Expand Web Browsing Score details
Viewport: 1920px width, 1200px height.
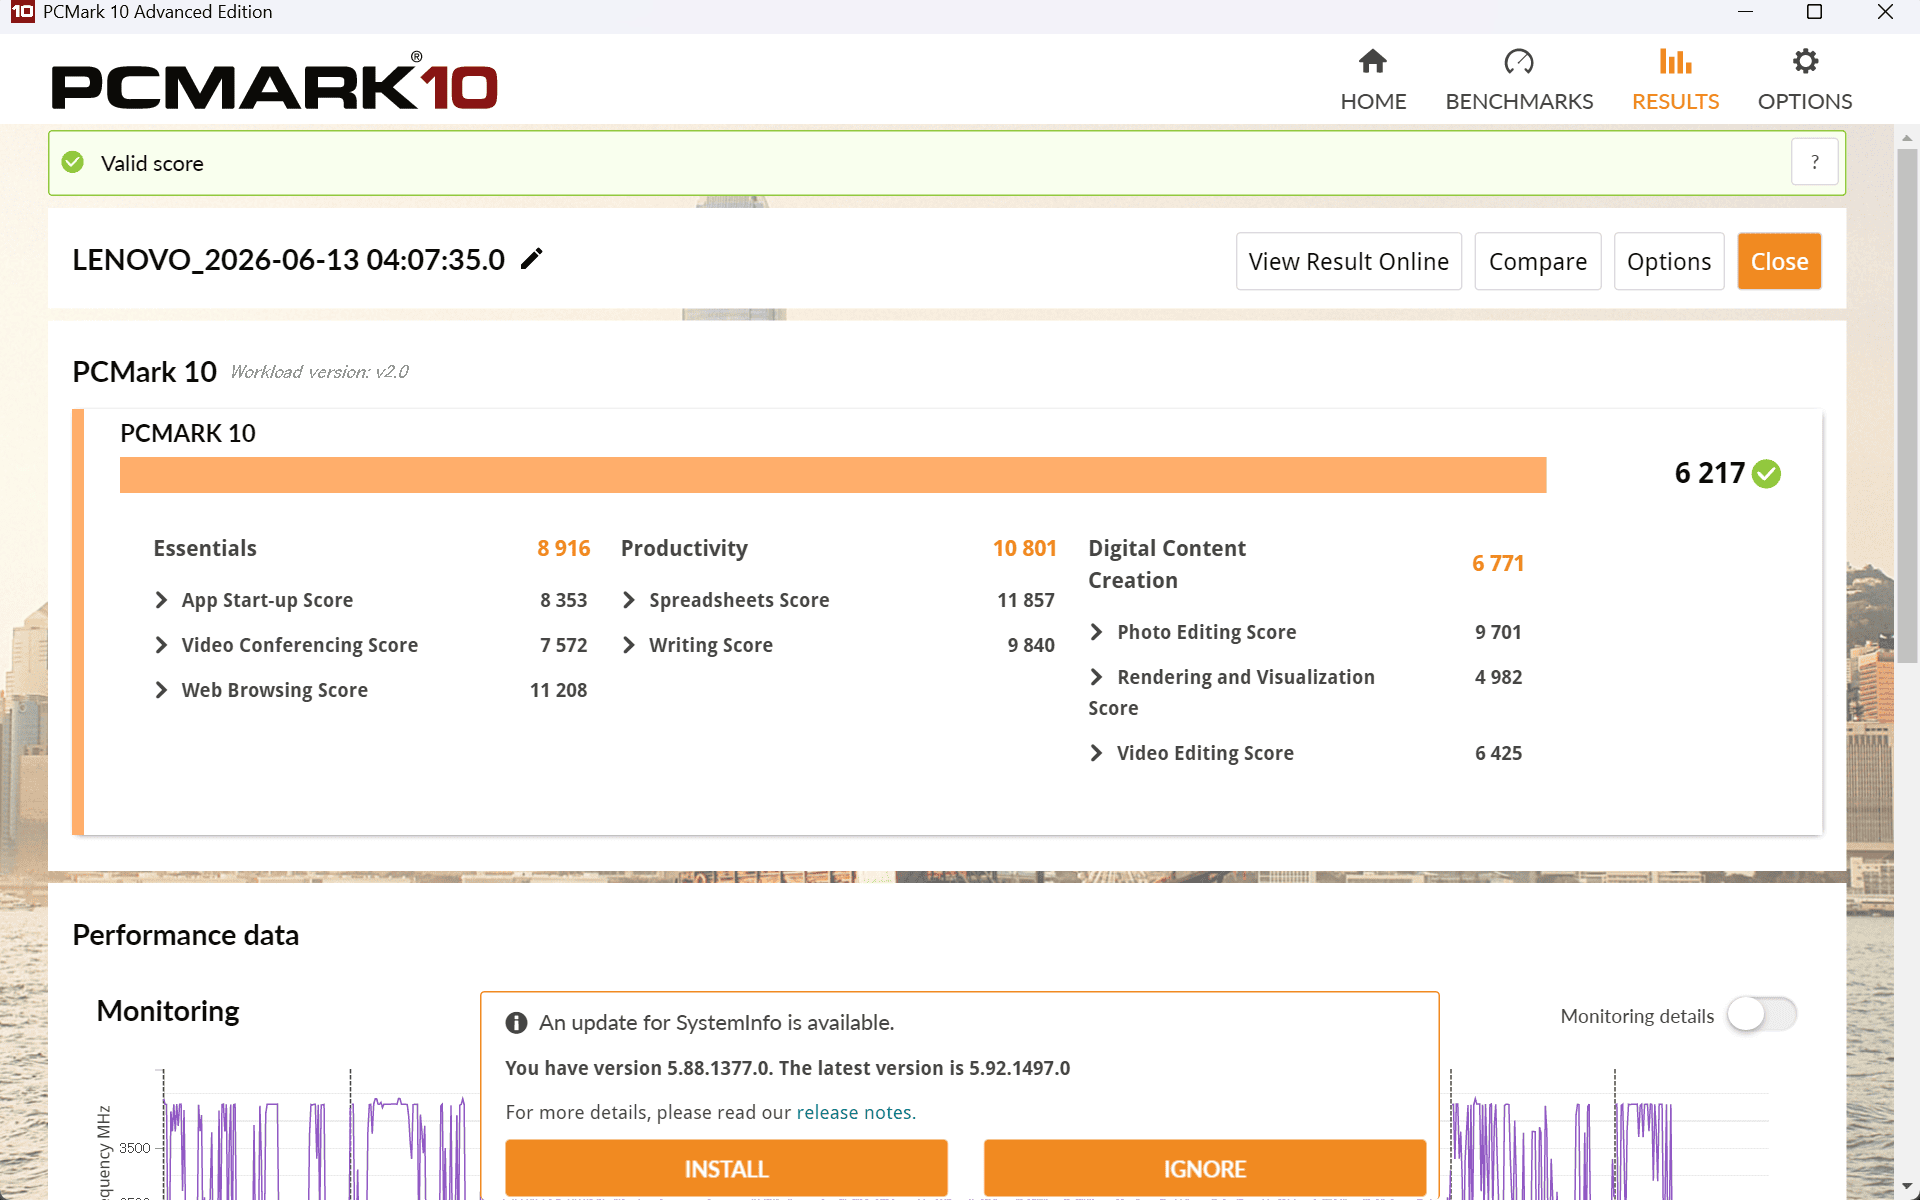point(161,690)
